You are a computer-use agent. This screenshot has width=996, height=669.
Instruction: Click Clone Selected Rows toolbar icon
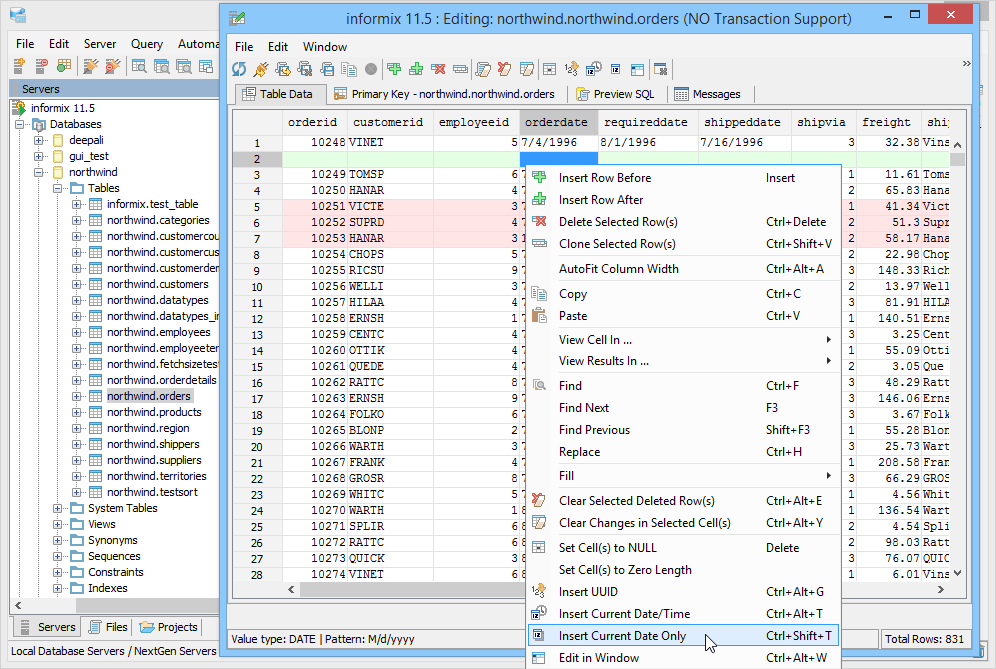[460, 69]
